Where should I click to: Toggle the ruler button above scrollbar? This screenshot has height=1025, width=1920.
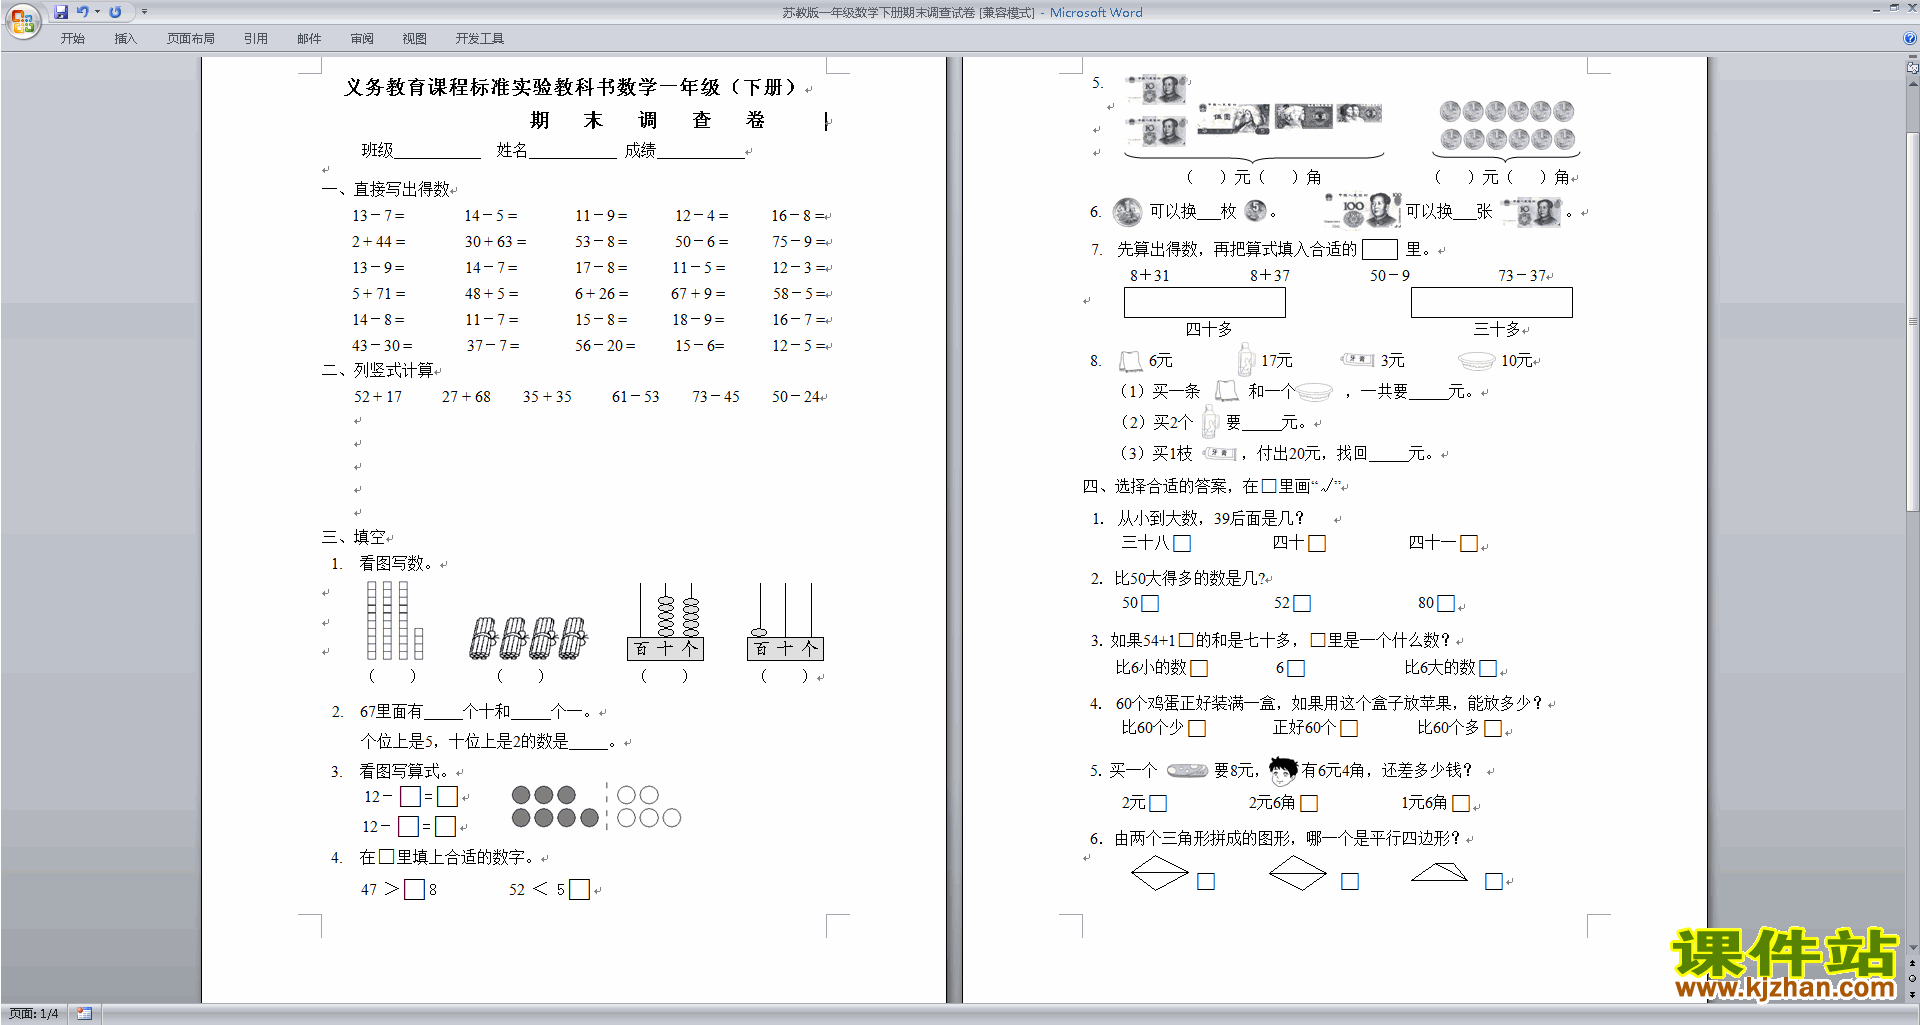click(1913, 68)
